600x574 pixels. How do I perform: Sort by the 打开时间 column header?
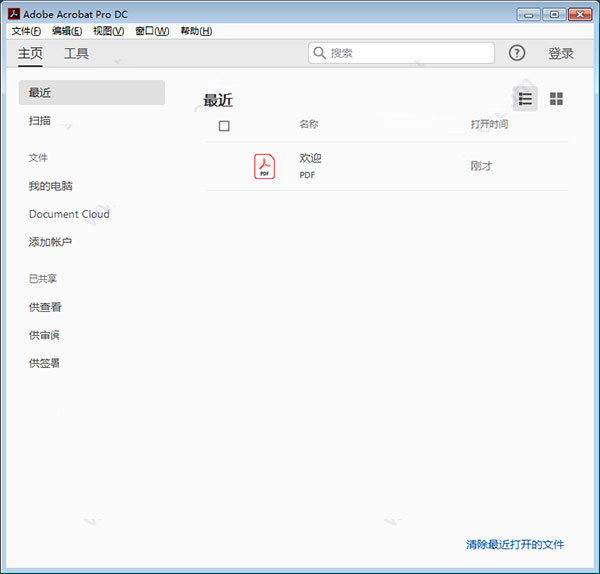pos(489,124)
